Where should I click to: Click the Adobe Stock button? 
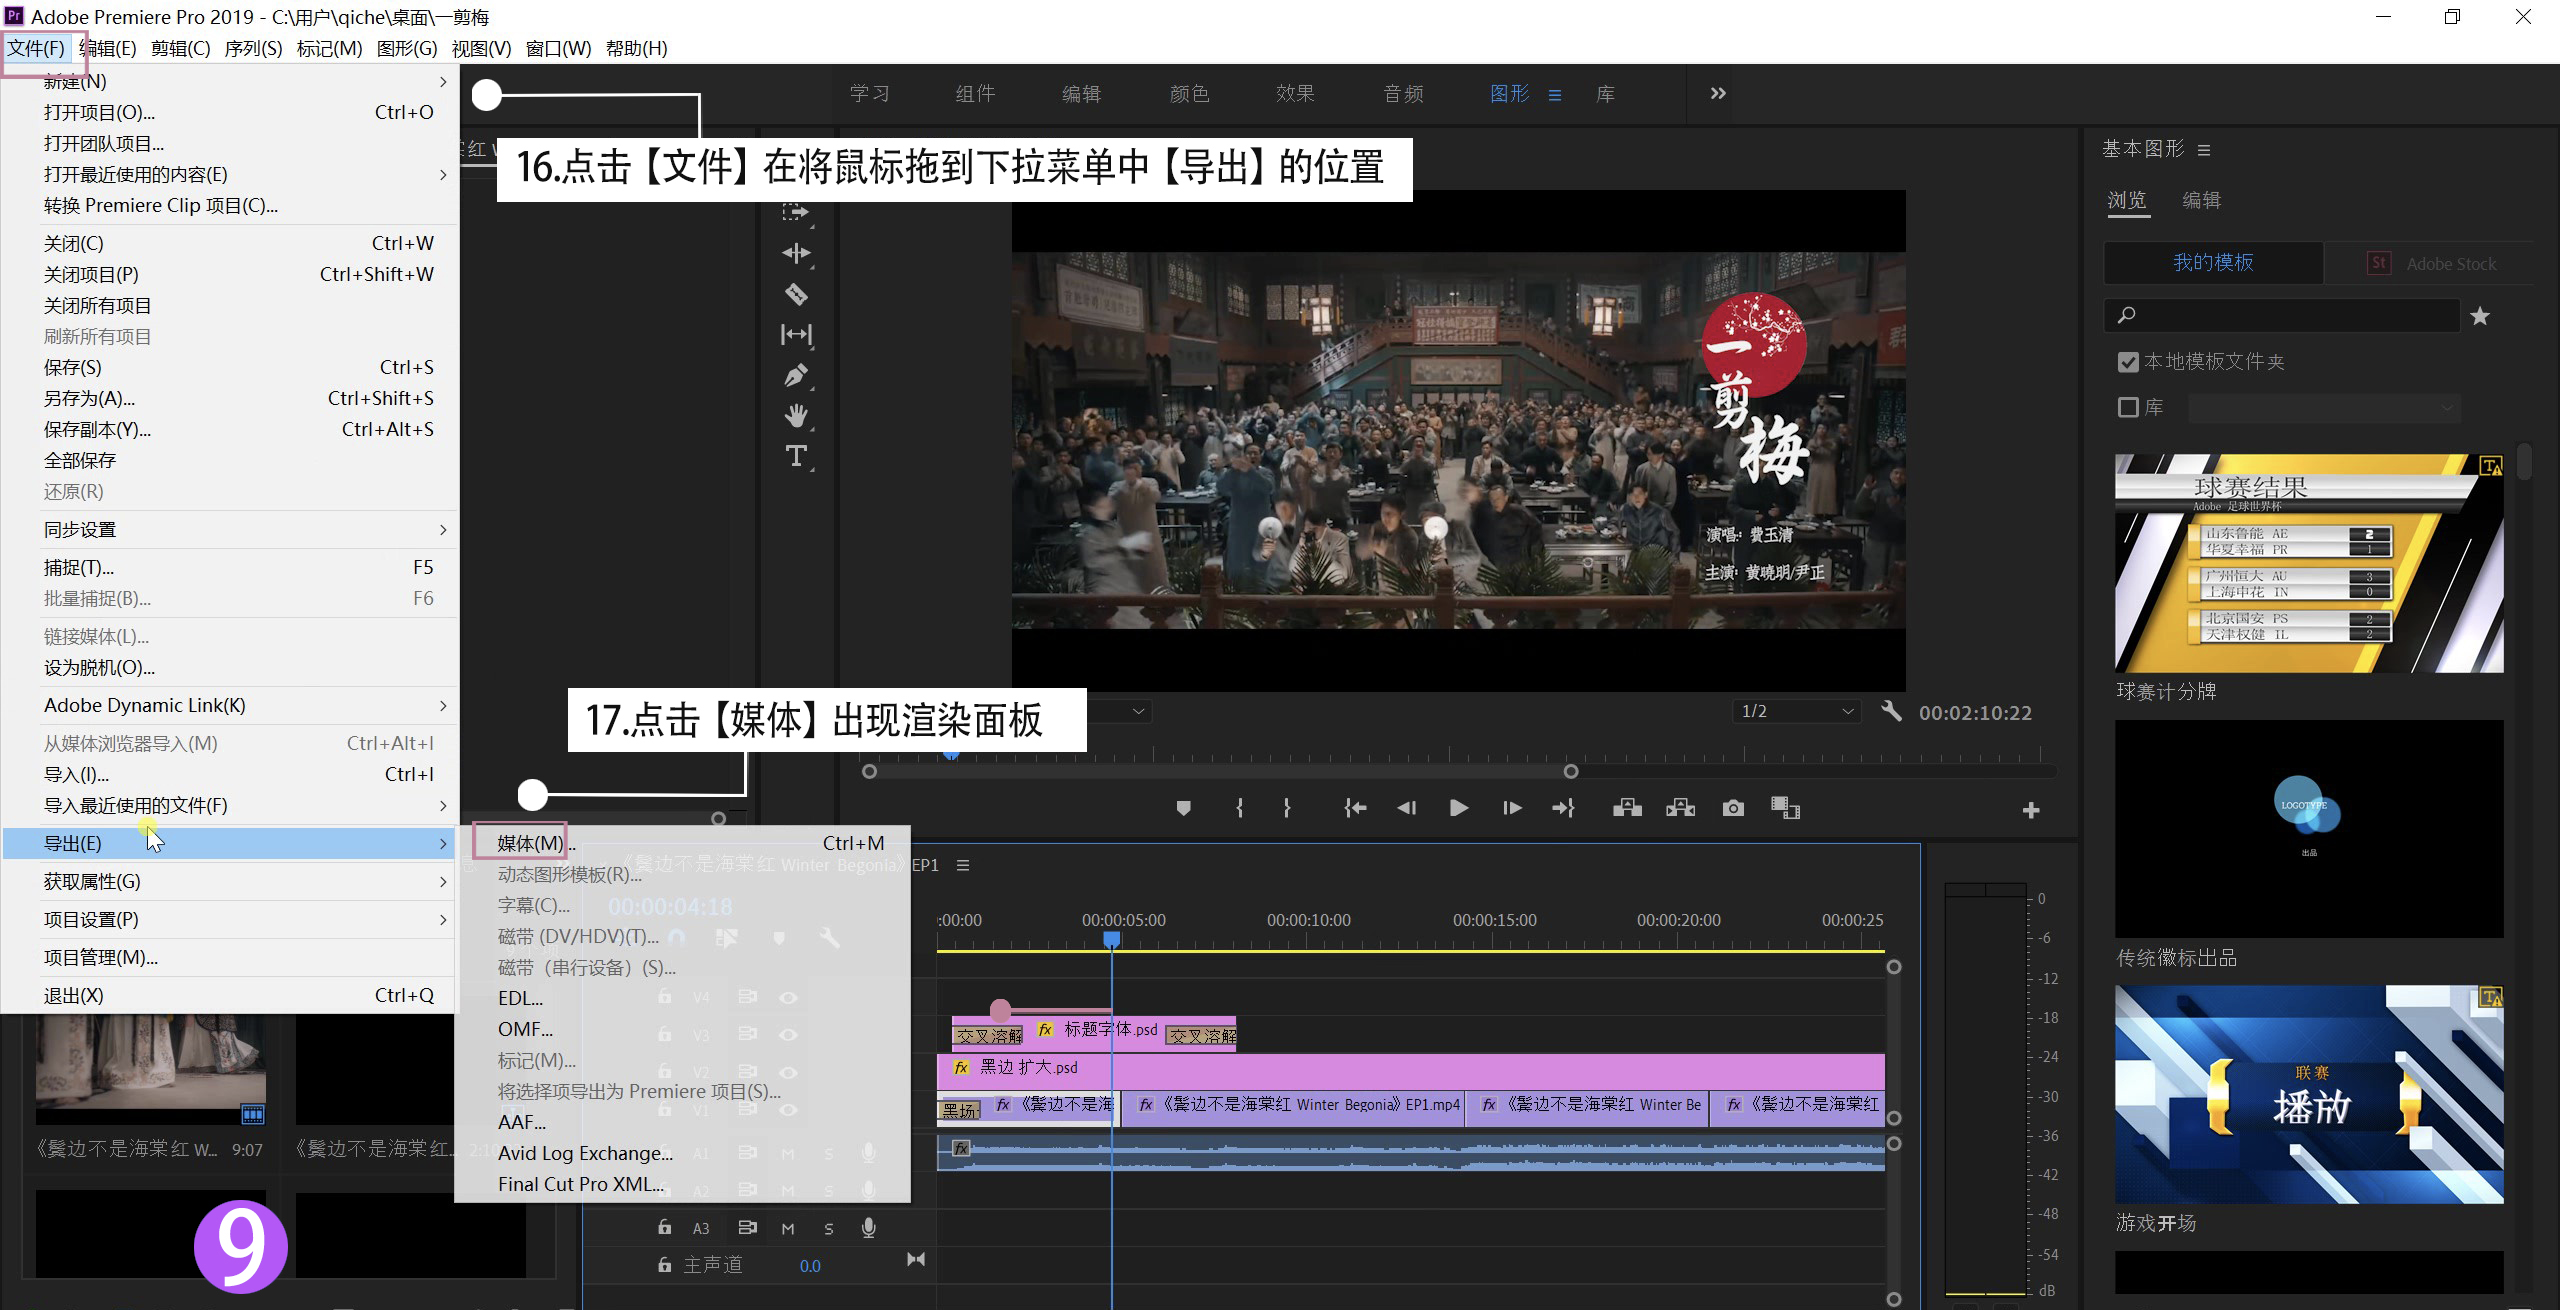pyautogui.click(x=2431, y=263)
